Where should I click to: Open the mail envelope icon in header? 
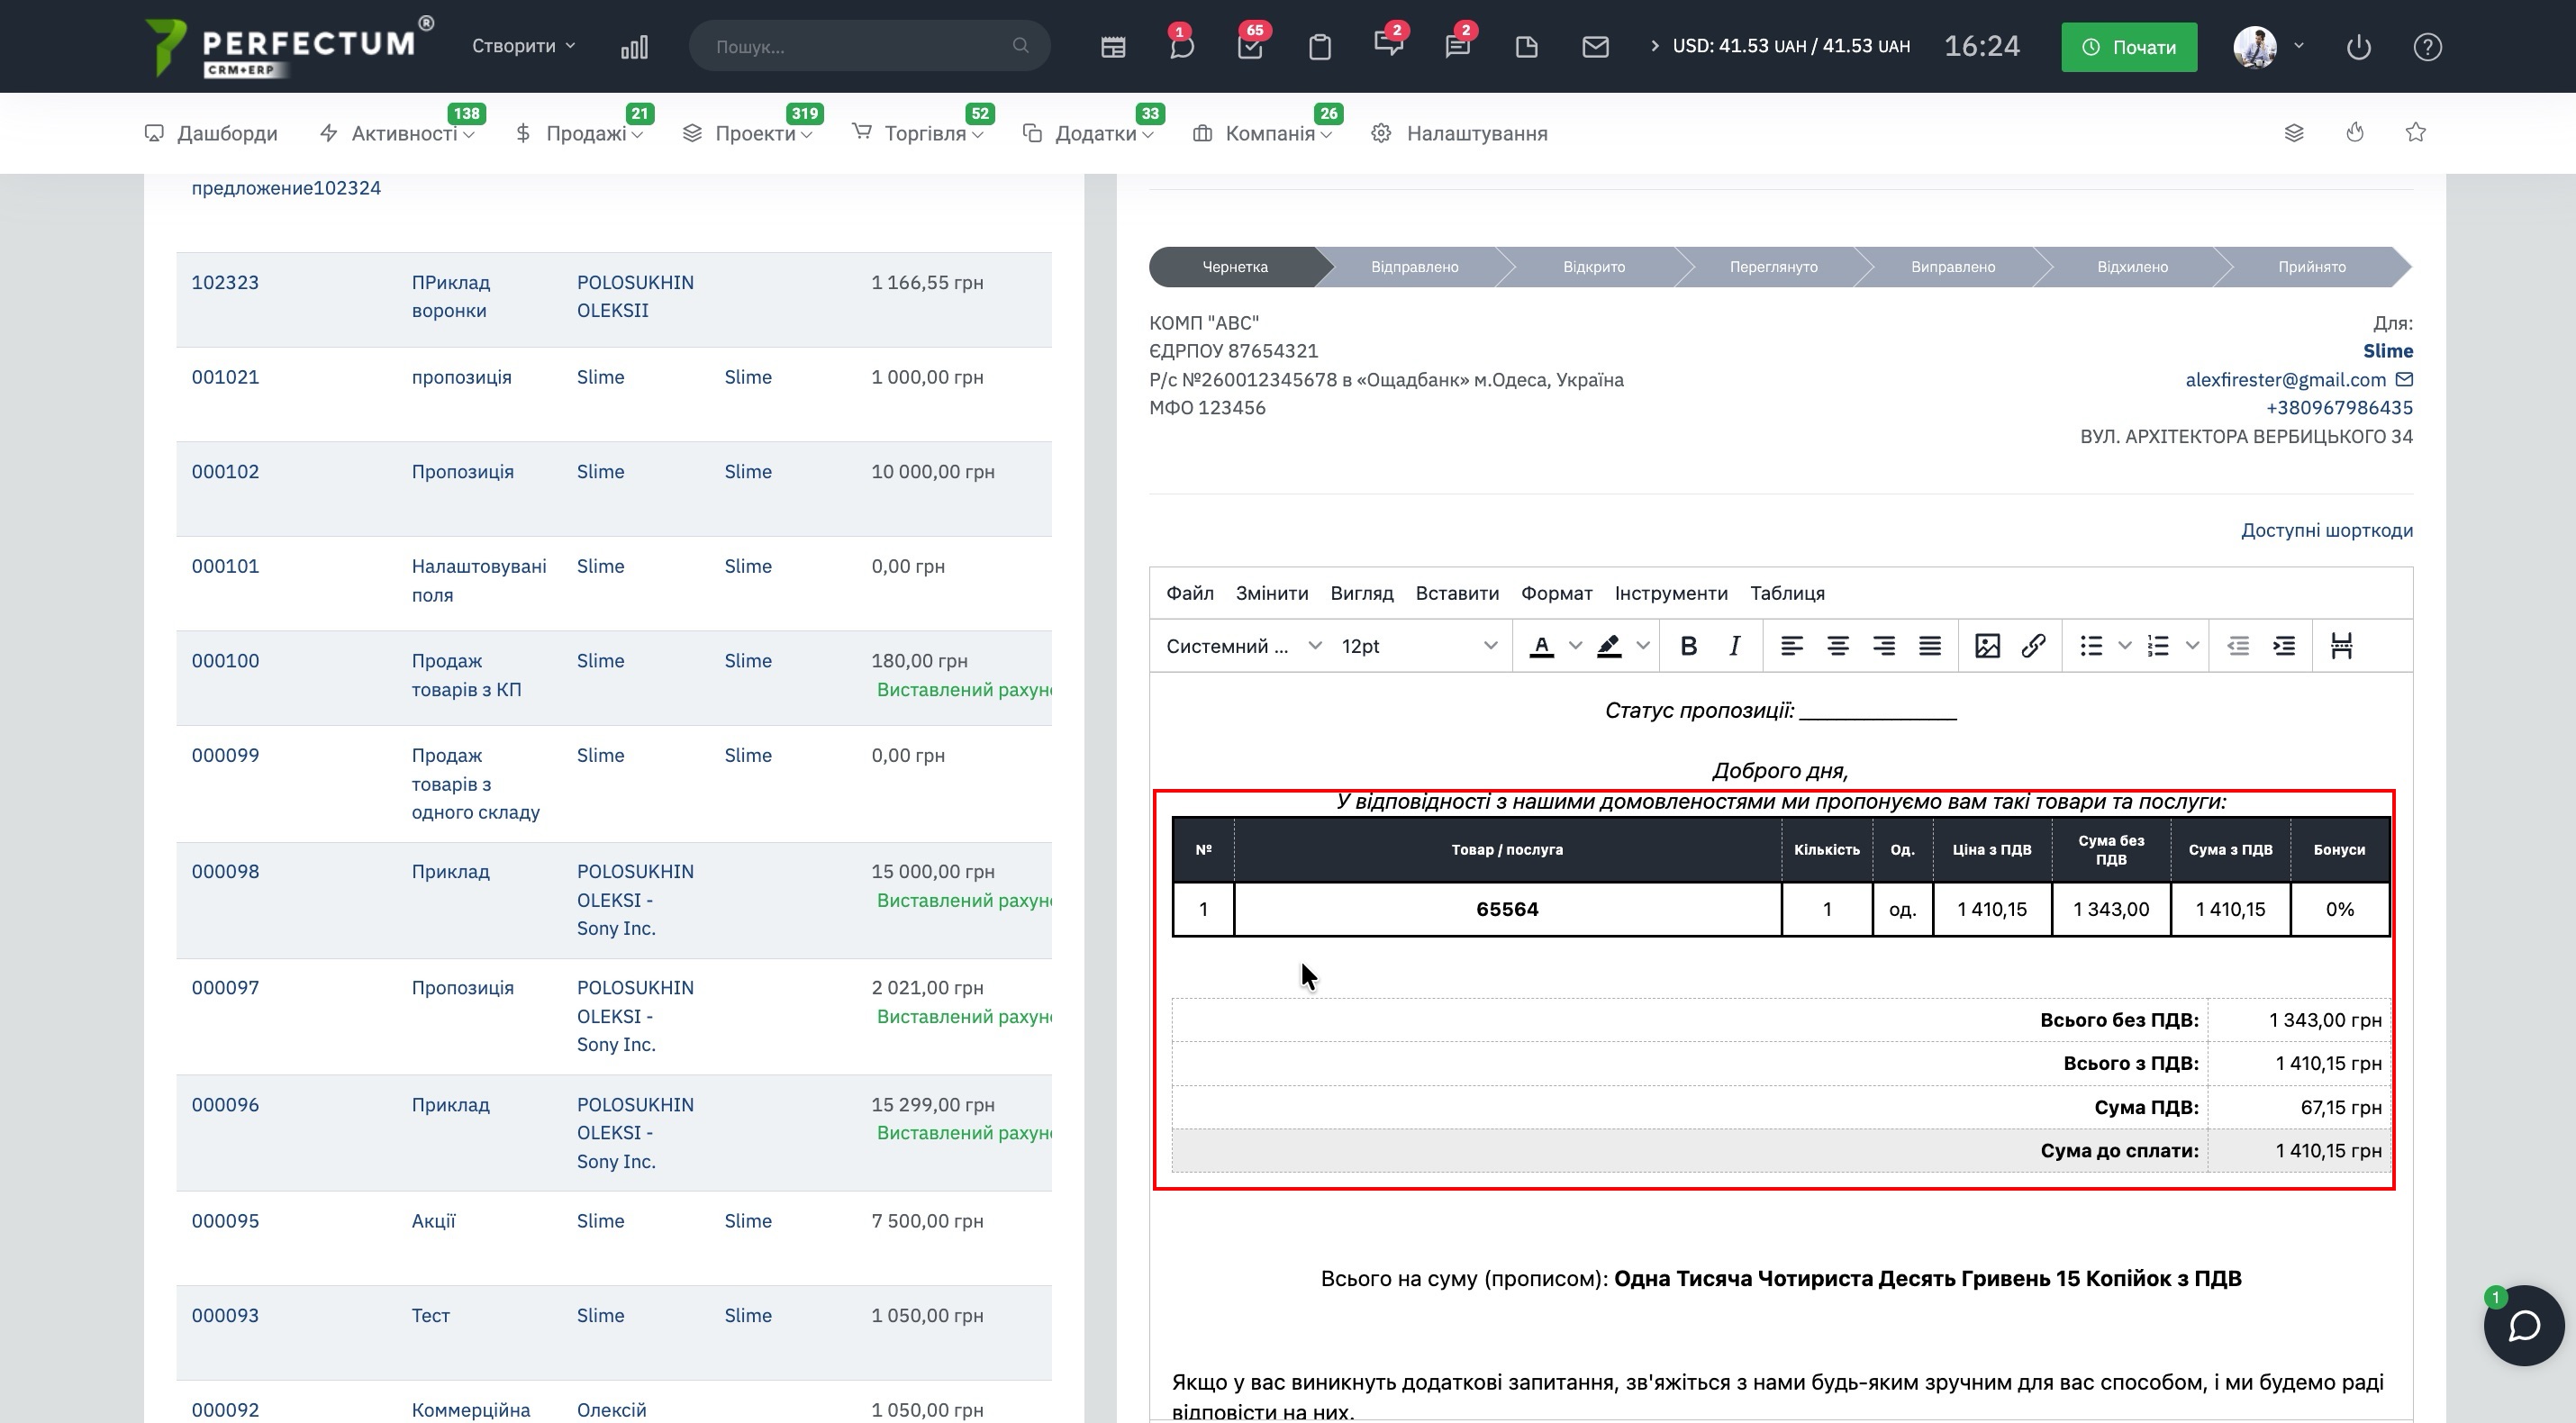click(x=1595, y=47)
